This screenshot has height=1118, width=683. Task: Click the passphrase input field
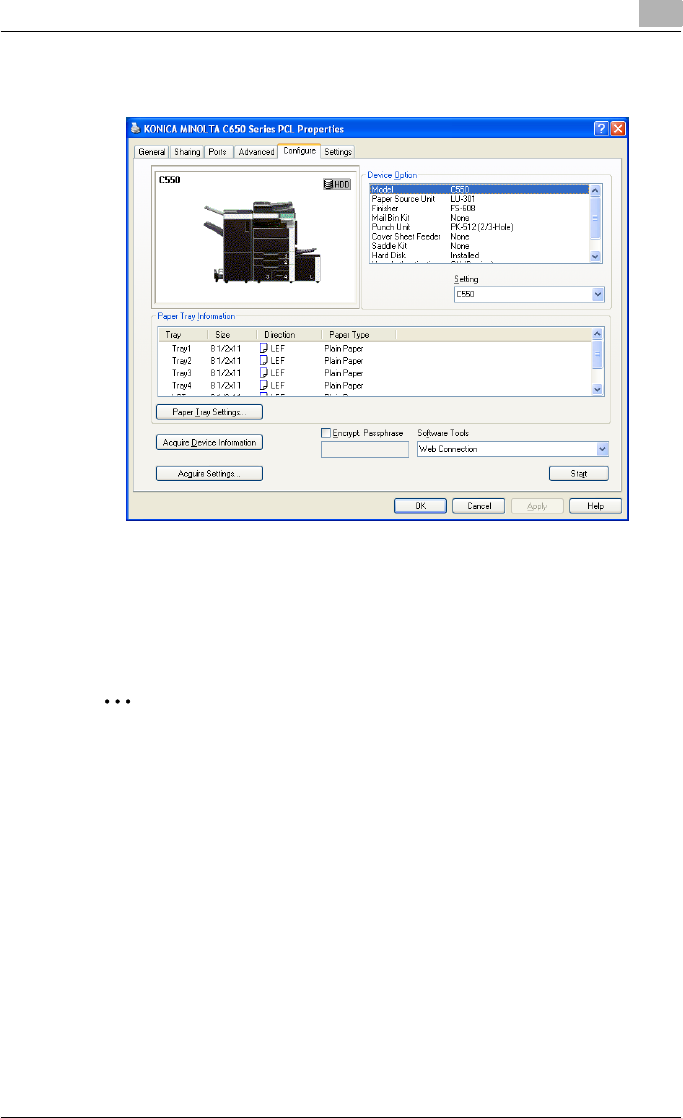click(x=365, y=449)
